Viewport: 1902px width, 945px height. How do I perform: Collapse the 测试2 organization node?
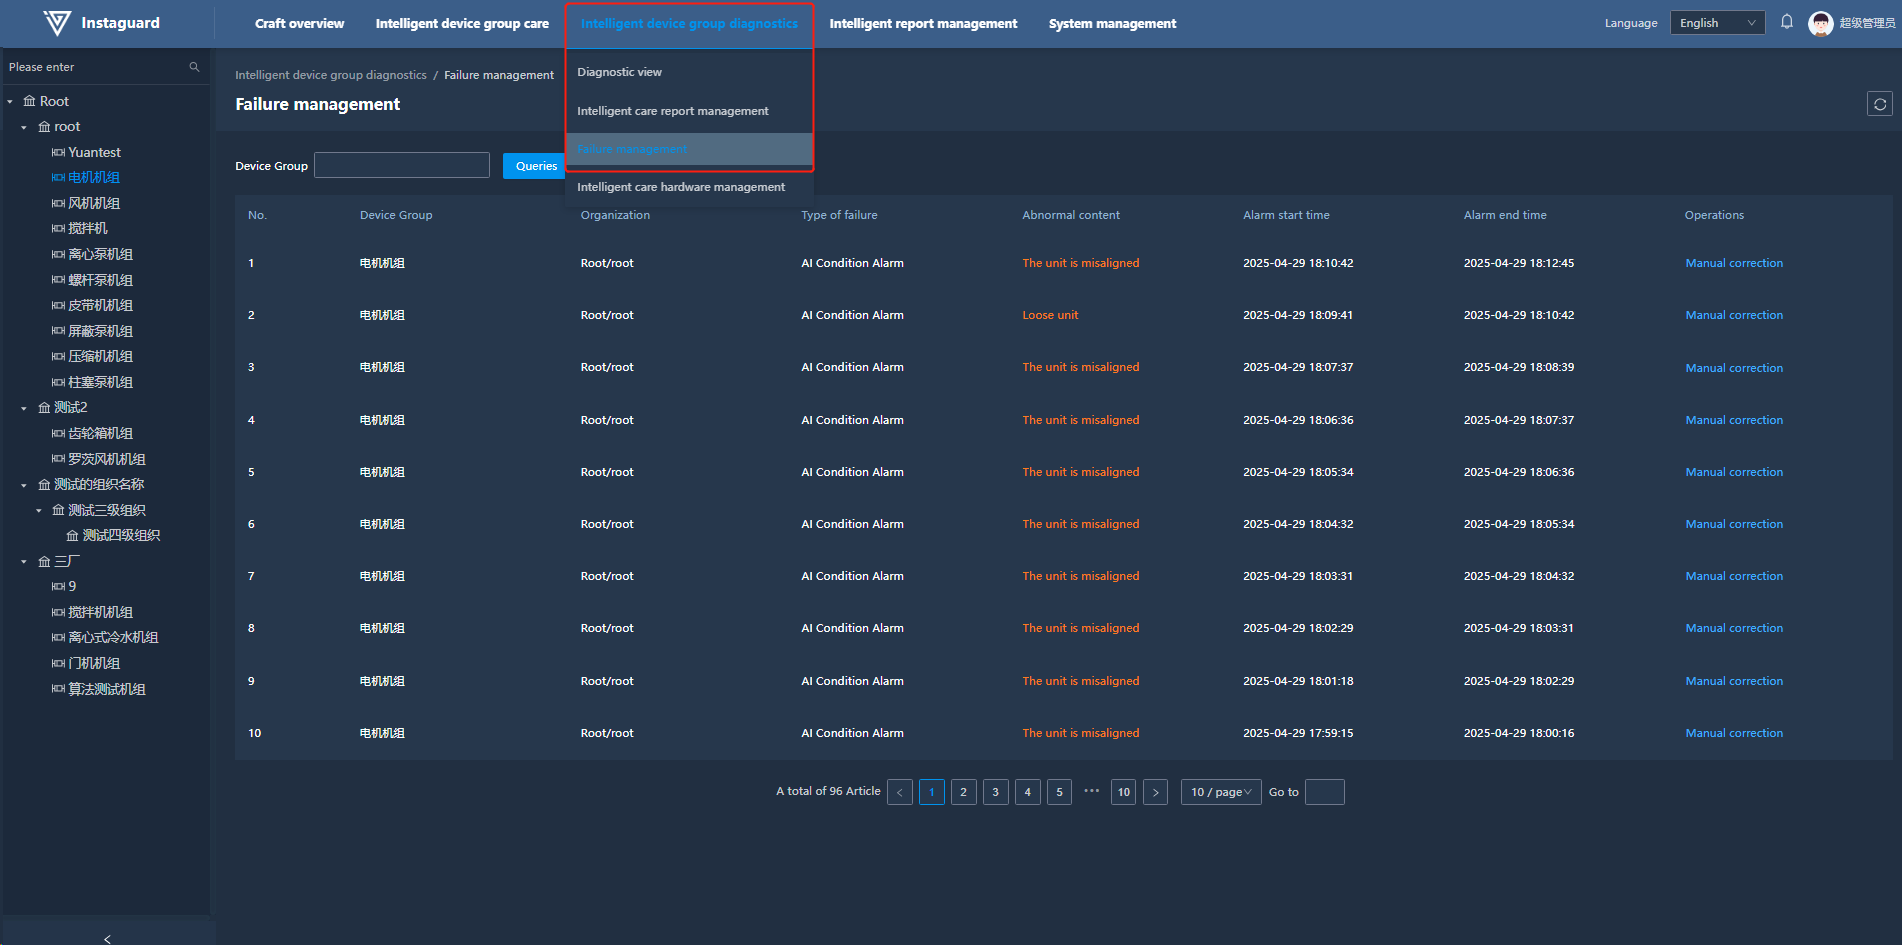(24, 408)
